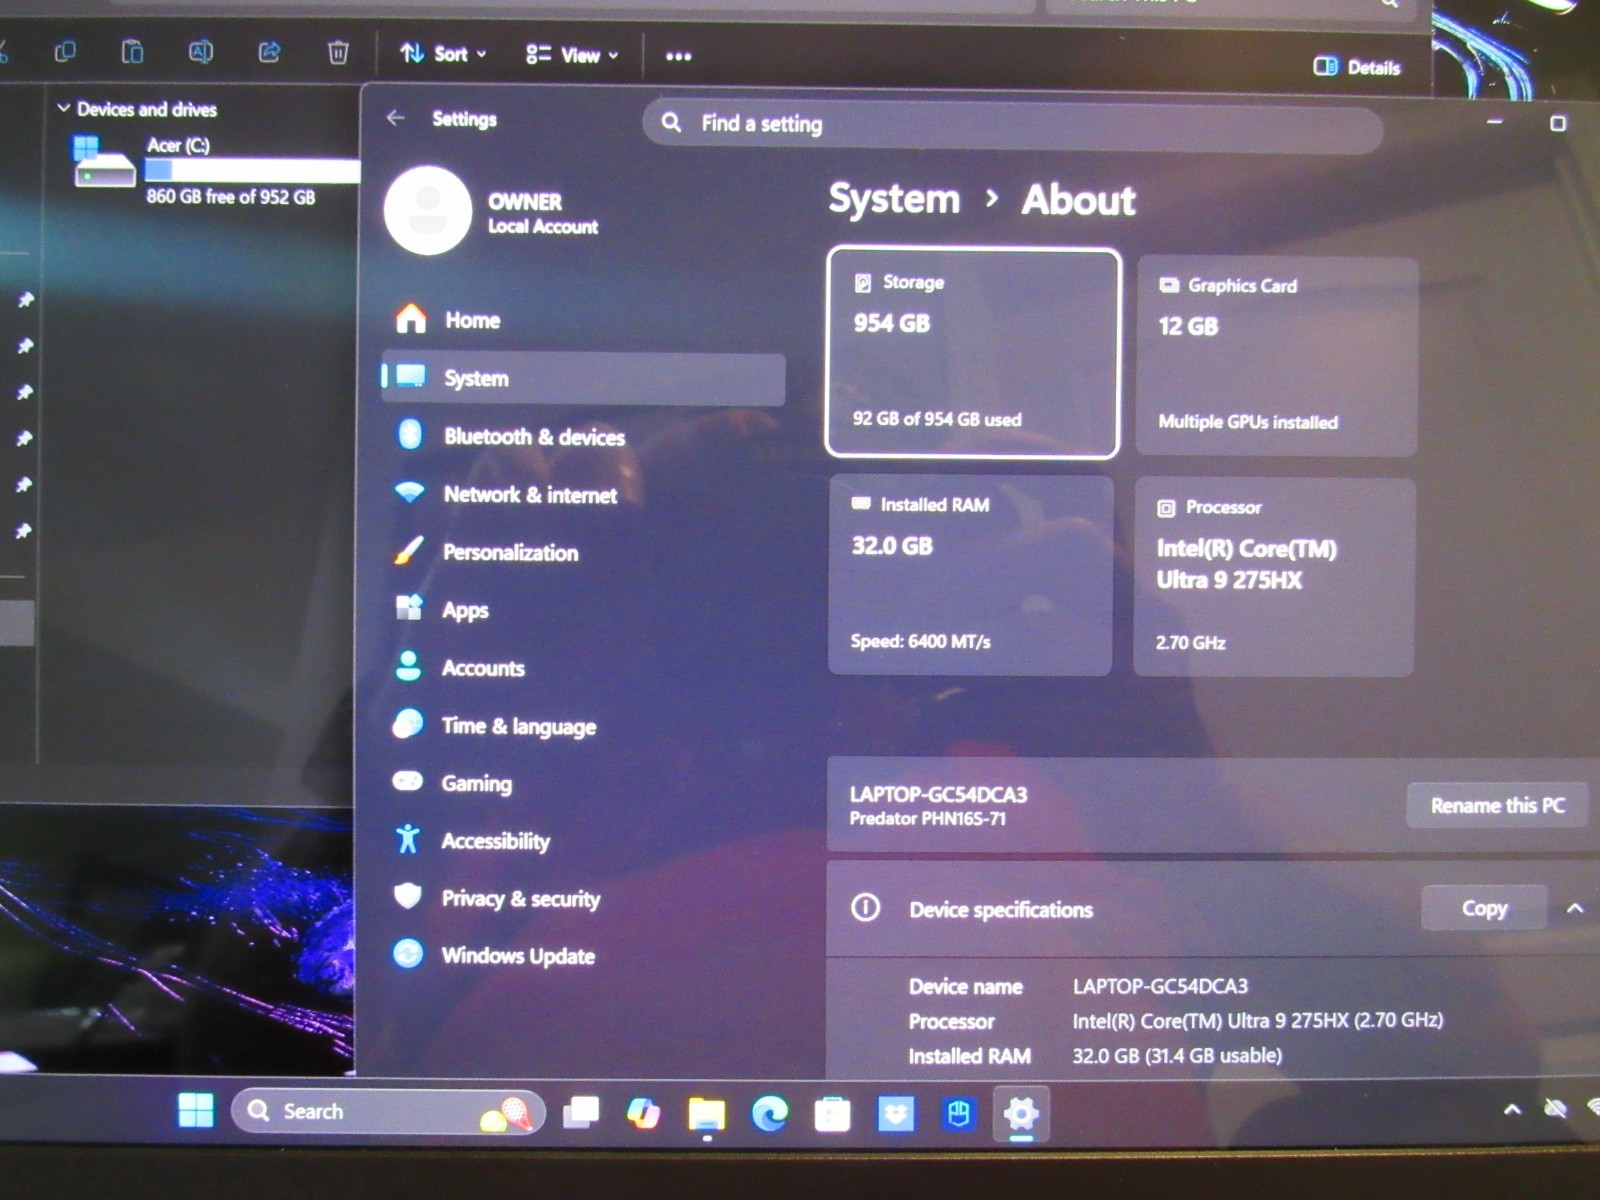Viewport: 1600px width, 1200px height.
Task: Click the search magnifier icon in Settings
Action: (x=671, y=123)
